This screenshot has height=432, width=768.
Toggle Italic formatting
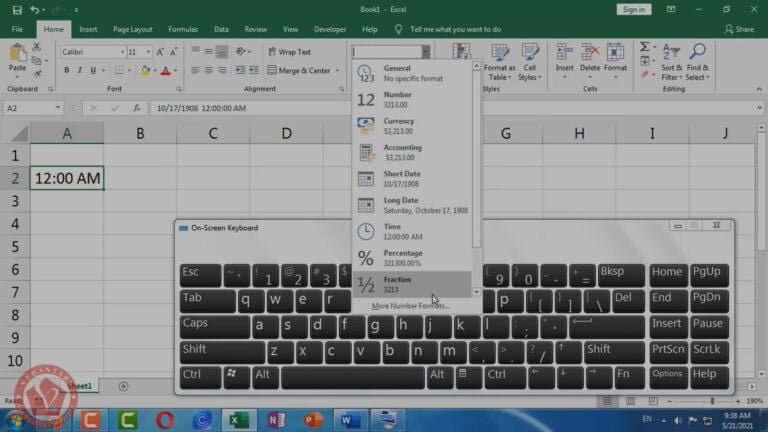pyautogui.click(x=80, y=71)
